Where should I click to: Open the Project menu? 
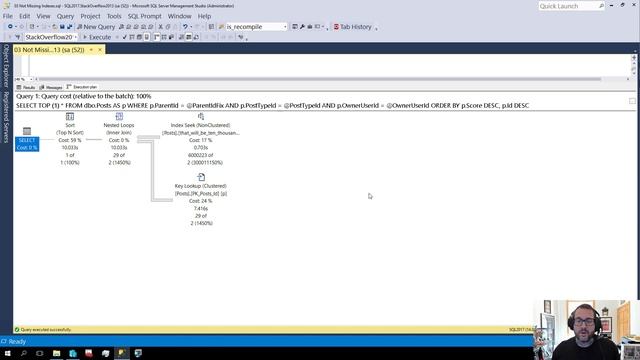(x=90, y=16)
